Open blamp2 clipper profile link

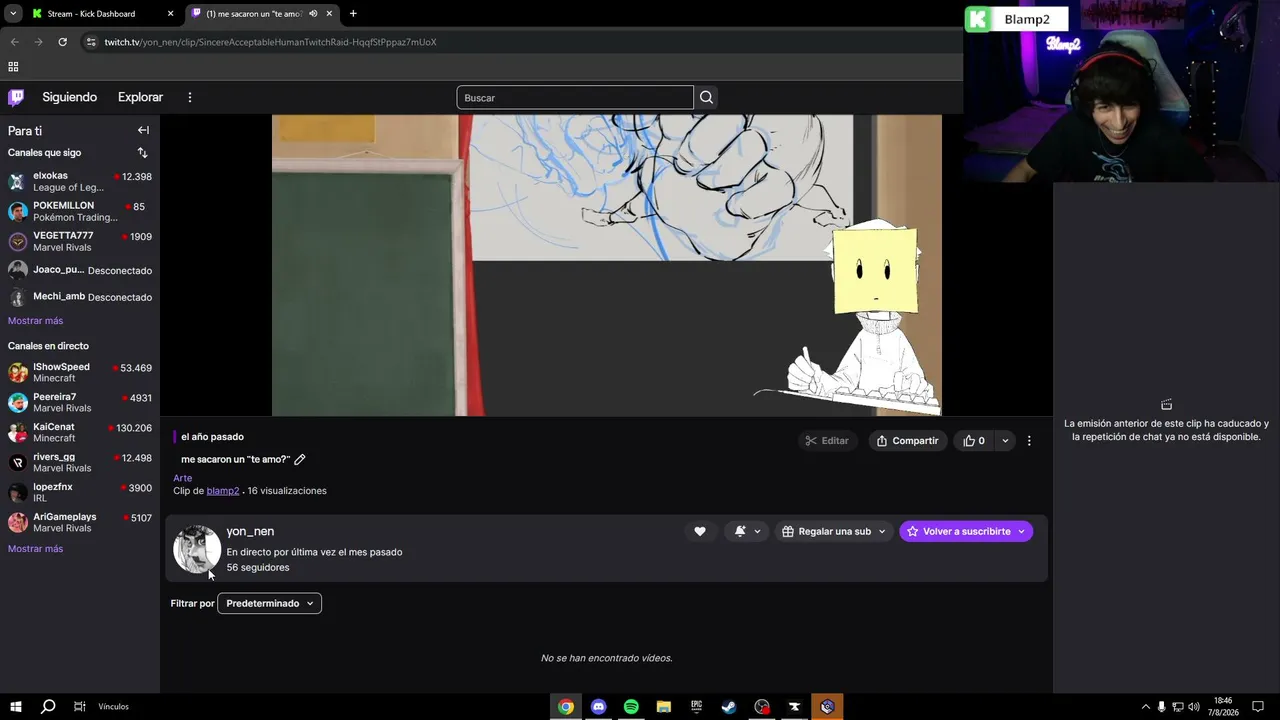tap(223, 491)
